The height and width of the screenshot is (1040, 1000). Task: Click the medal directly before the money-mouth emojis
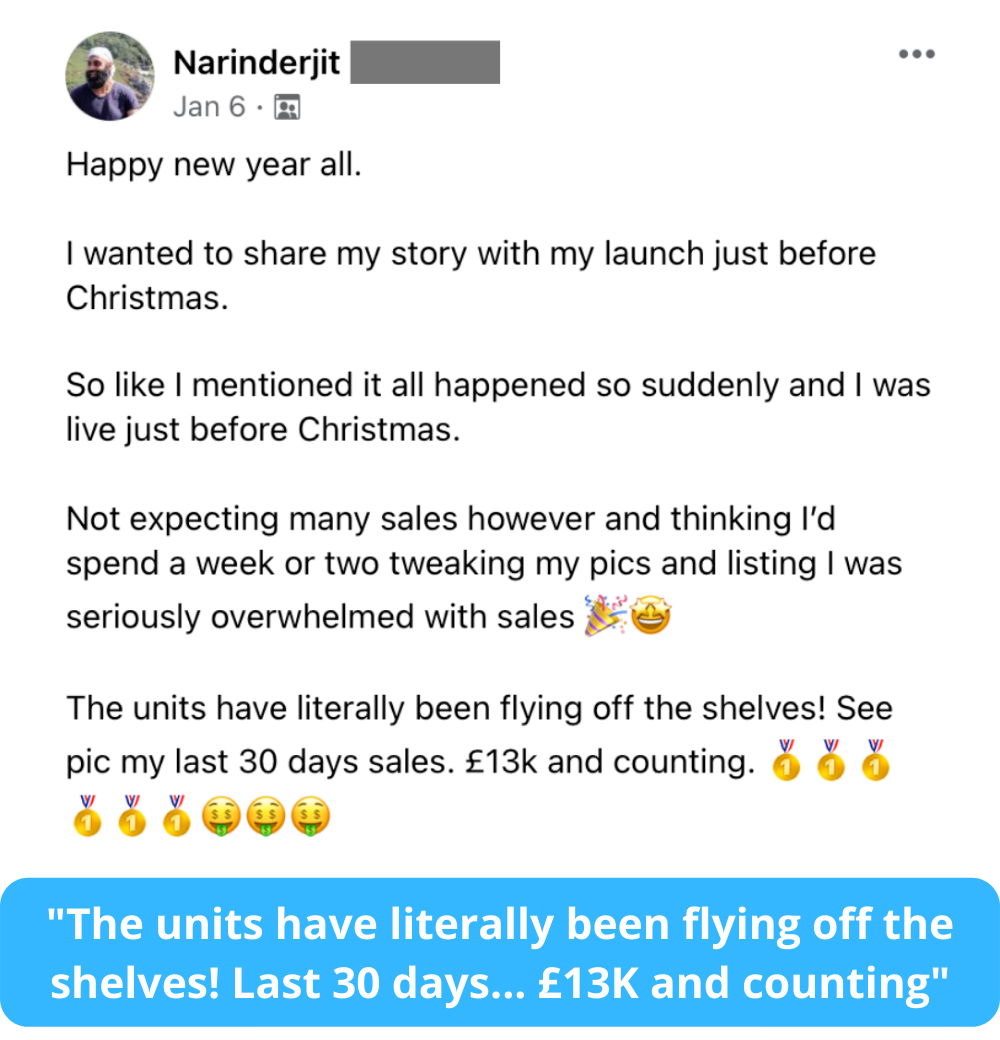(176, 816)
